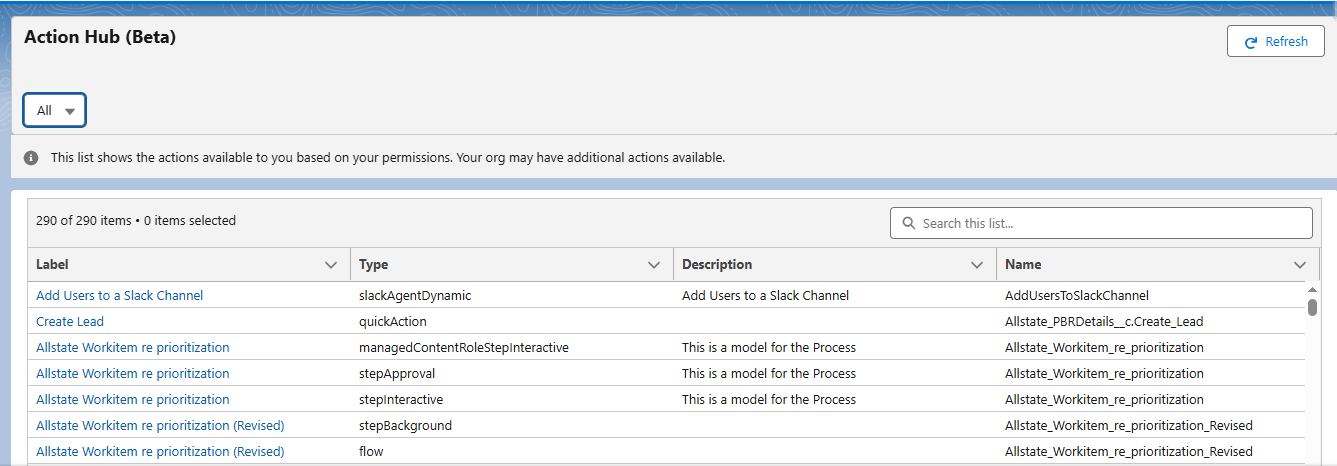Image resolution: width=1337 pixels, height=466 pixels.
Task: Open the Label column menu chevron
Action: (x=331, y=265)
